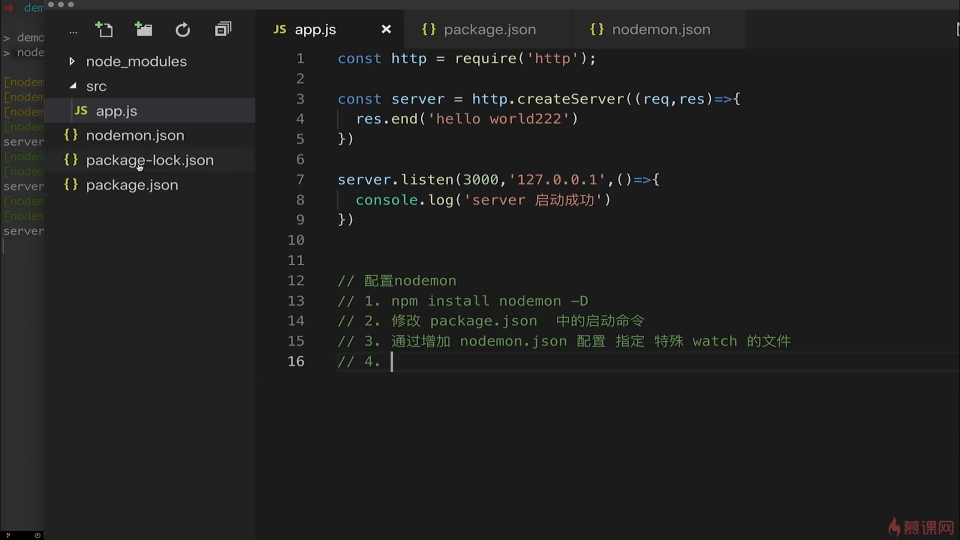The height and width of the screenshot is (540, 960).
Task: Click line number 7 in the gutter
Action: tap(299, 180)
